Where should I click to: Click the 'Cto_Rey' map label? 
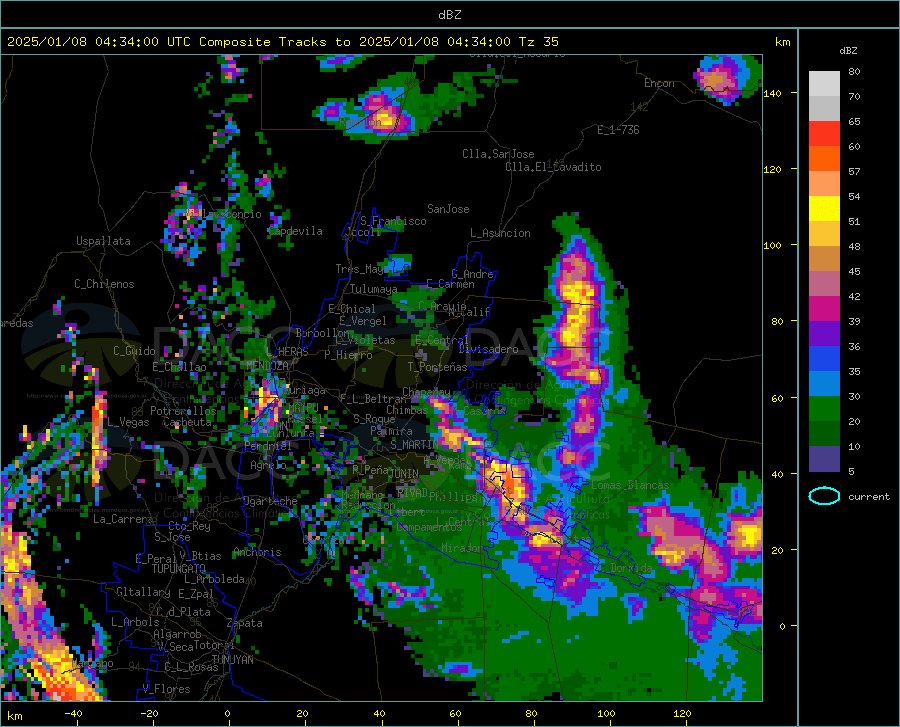coord(189,526)
